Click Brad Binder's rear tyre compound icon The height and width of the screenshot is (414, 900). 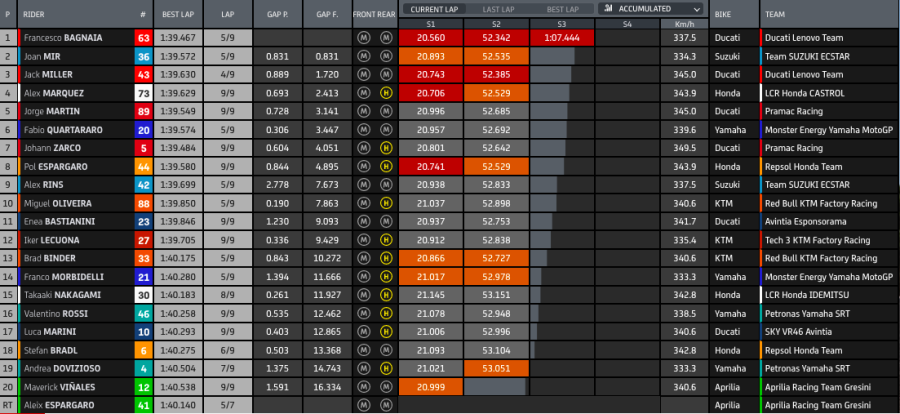click(x=384, y=258)
